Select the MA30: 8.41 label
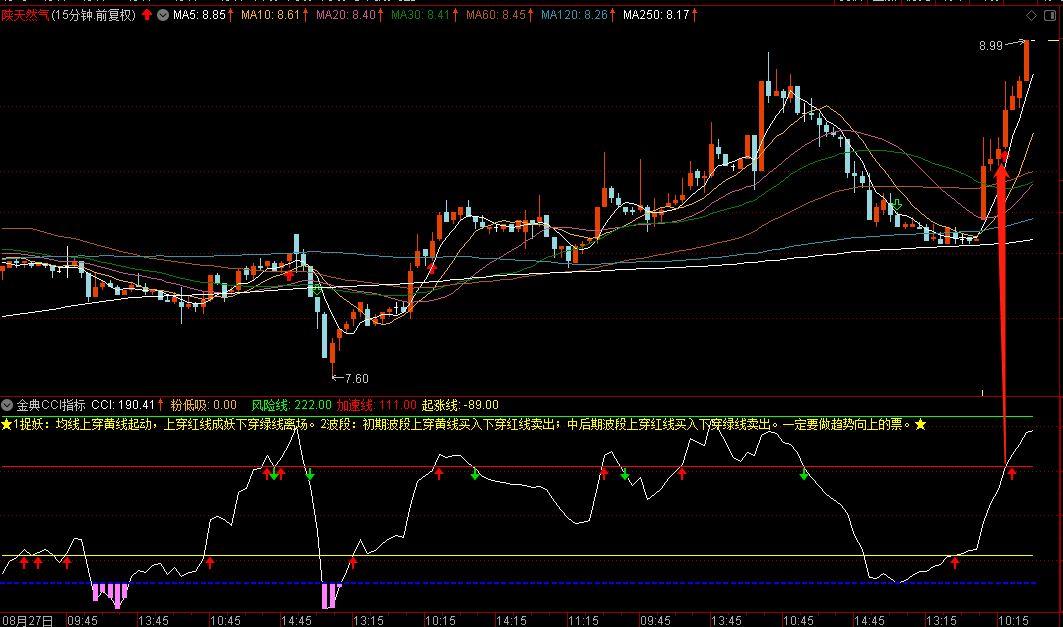The height and width of the screenshot is (627, 1063). [x=420, y=15]
